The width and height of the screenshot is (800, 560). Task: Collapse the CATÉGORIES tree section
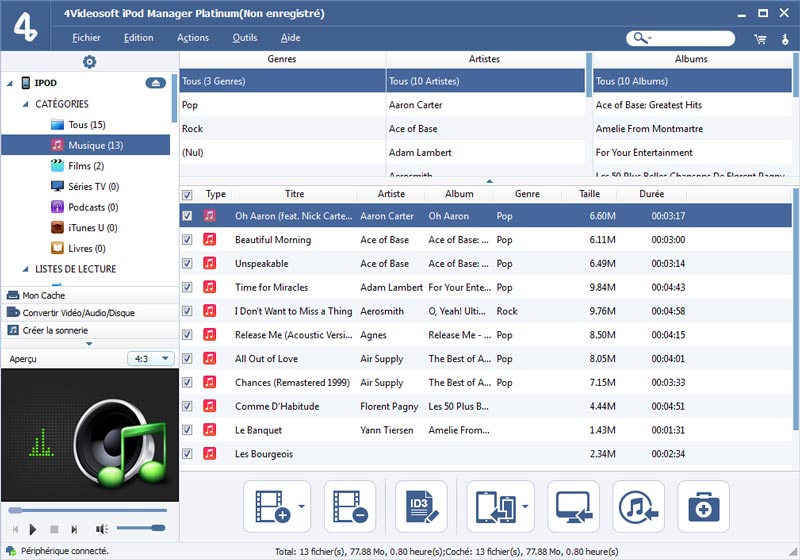point(24,104)
